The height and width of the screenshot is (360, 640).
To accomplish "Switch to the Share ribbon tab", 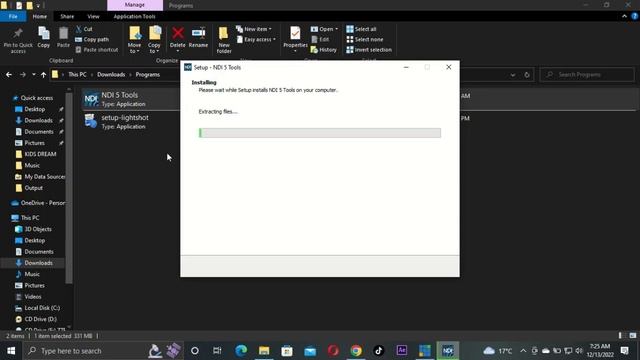I will pyautogui.click(x=67, y=16).
